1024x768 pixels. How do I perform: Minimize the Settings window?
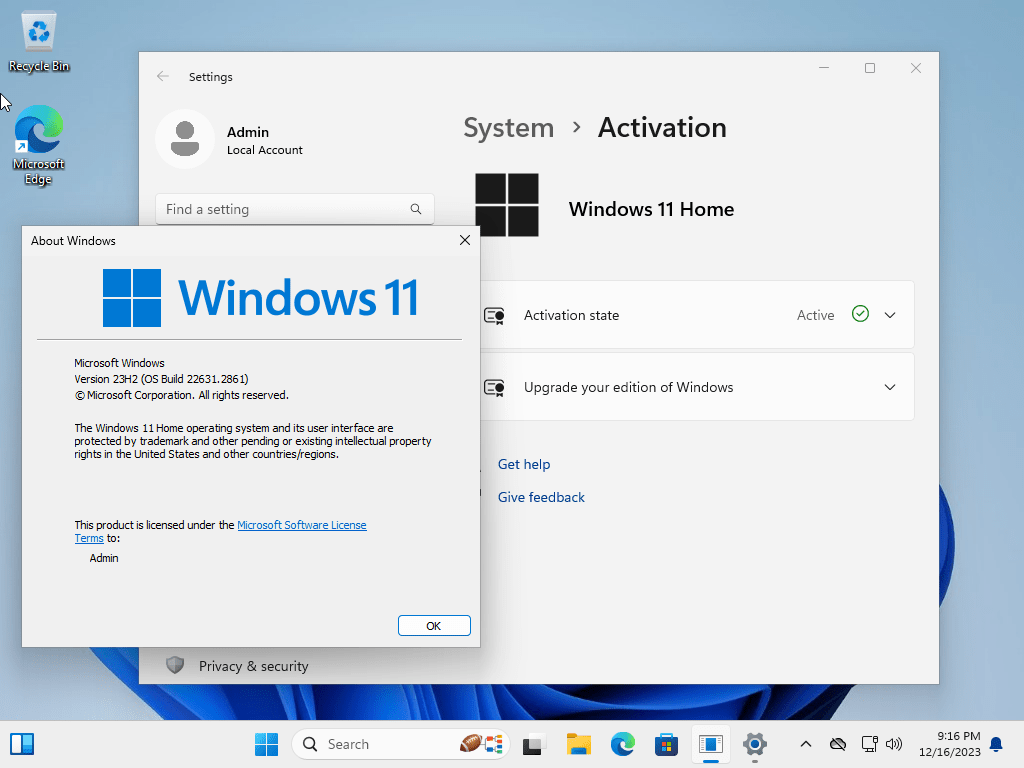pyautogui.click(x=824, y=68)
